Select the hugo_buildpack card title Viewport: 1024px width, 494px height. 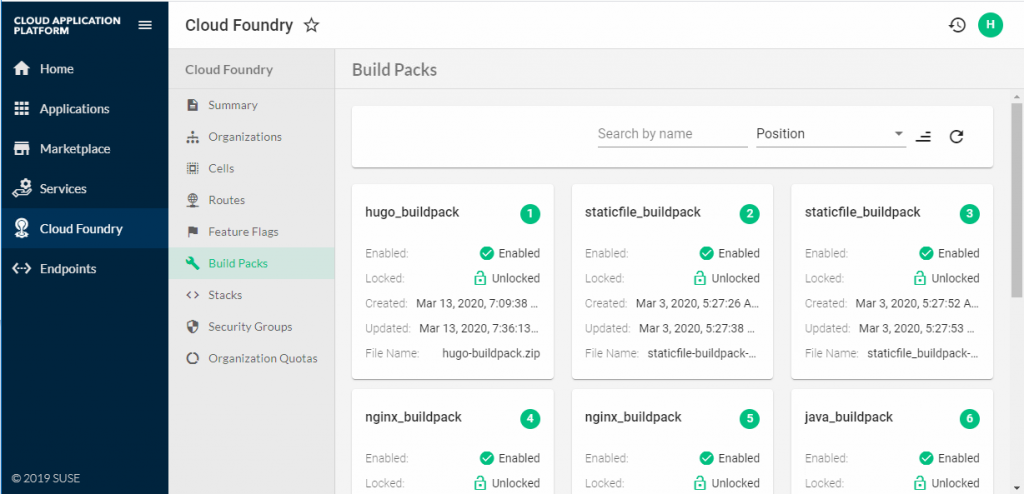[x=412, y=212]
